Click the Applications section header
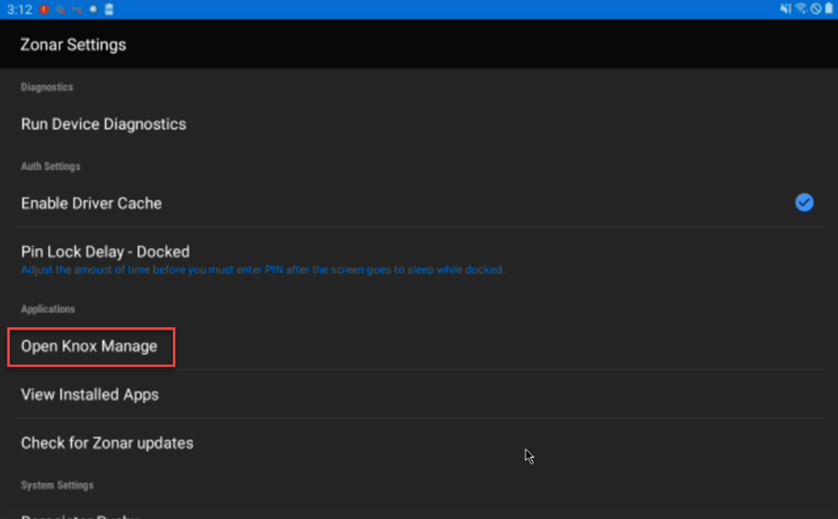 48,309
